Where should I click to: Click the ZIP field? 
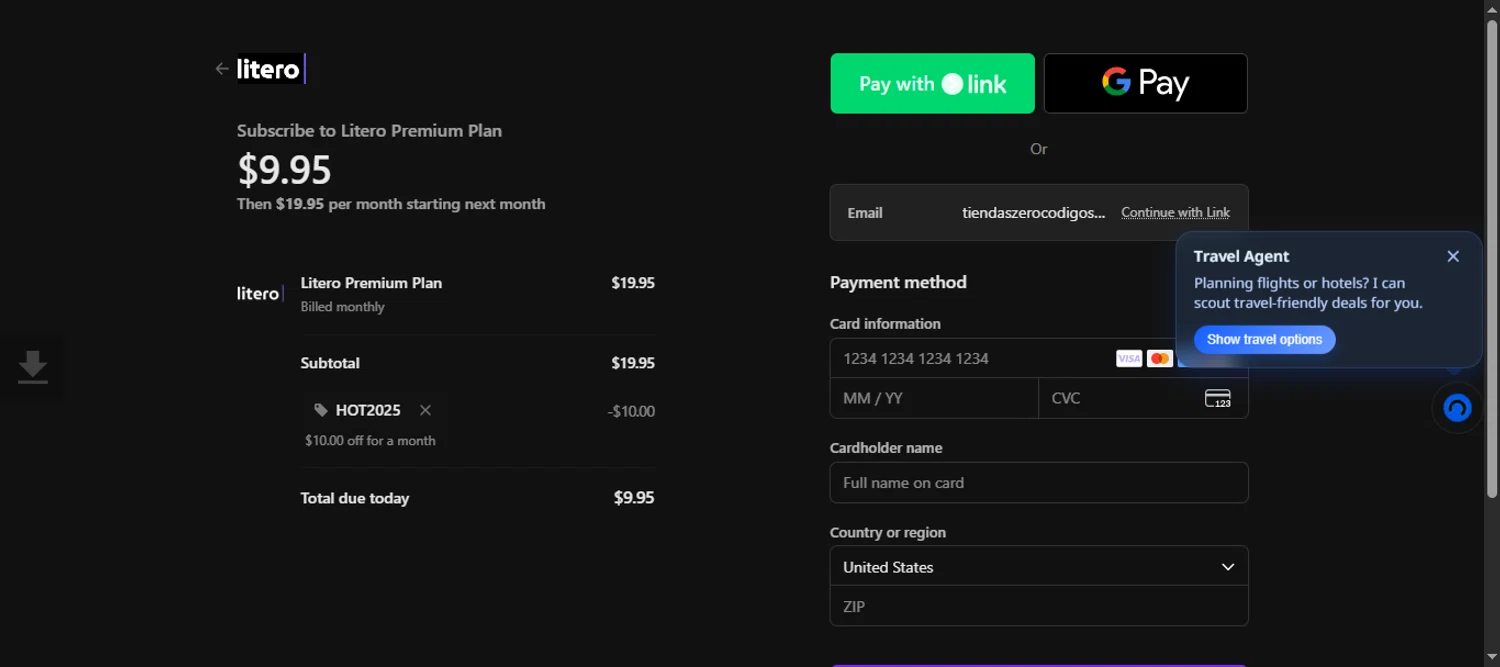point(1039,606)
